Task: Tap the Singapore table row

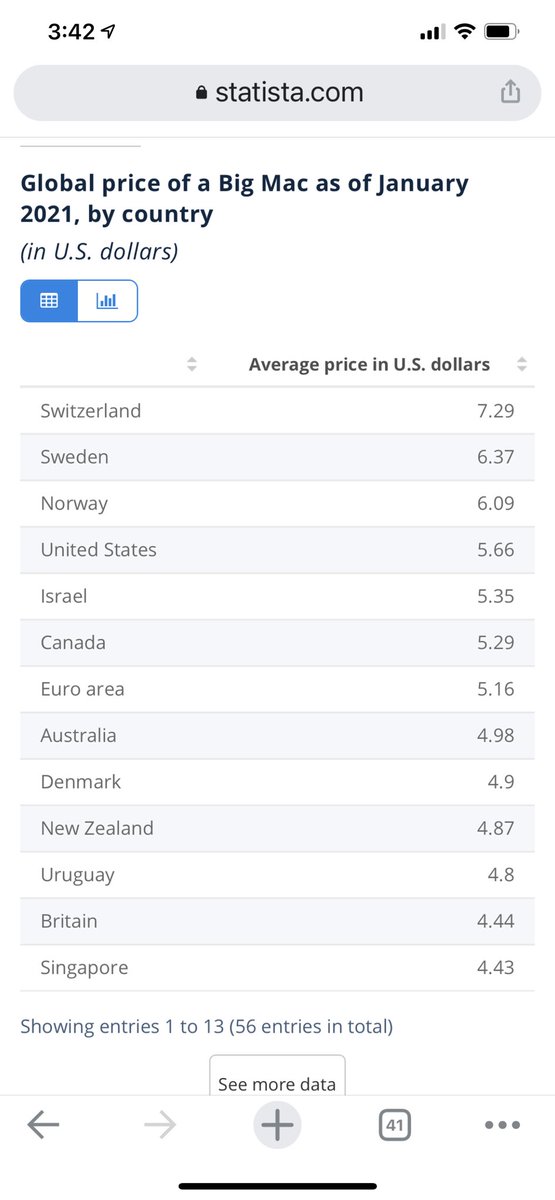Action: point(277,967)
